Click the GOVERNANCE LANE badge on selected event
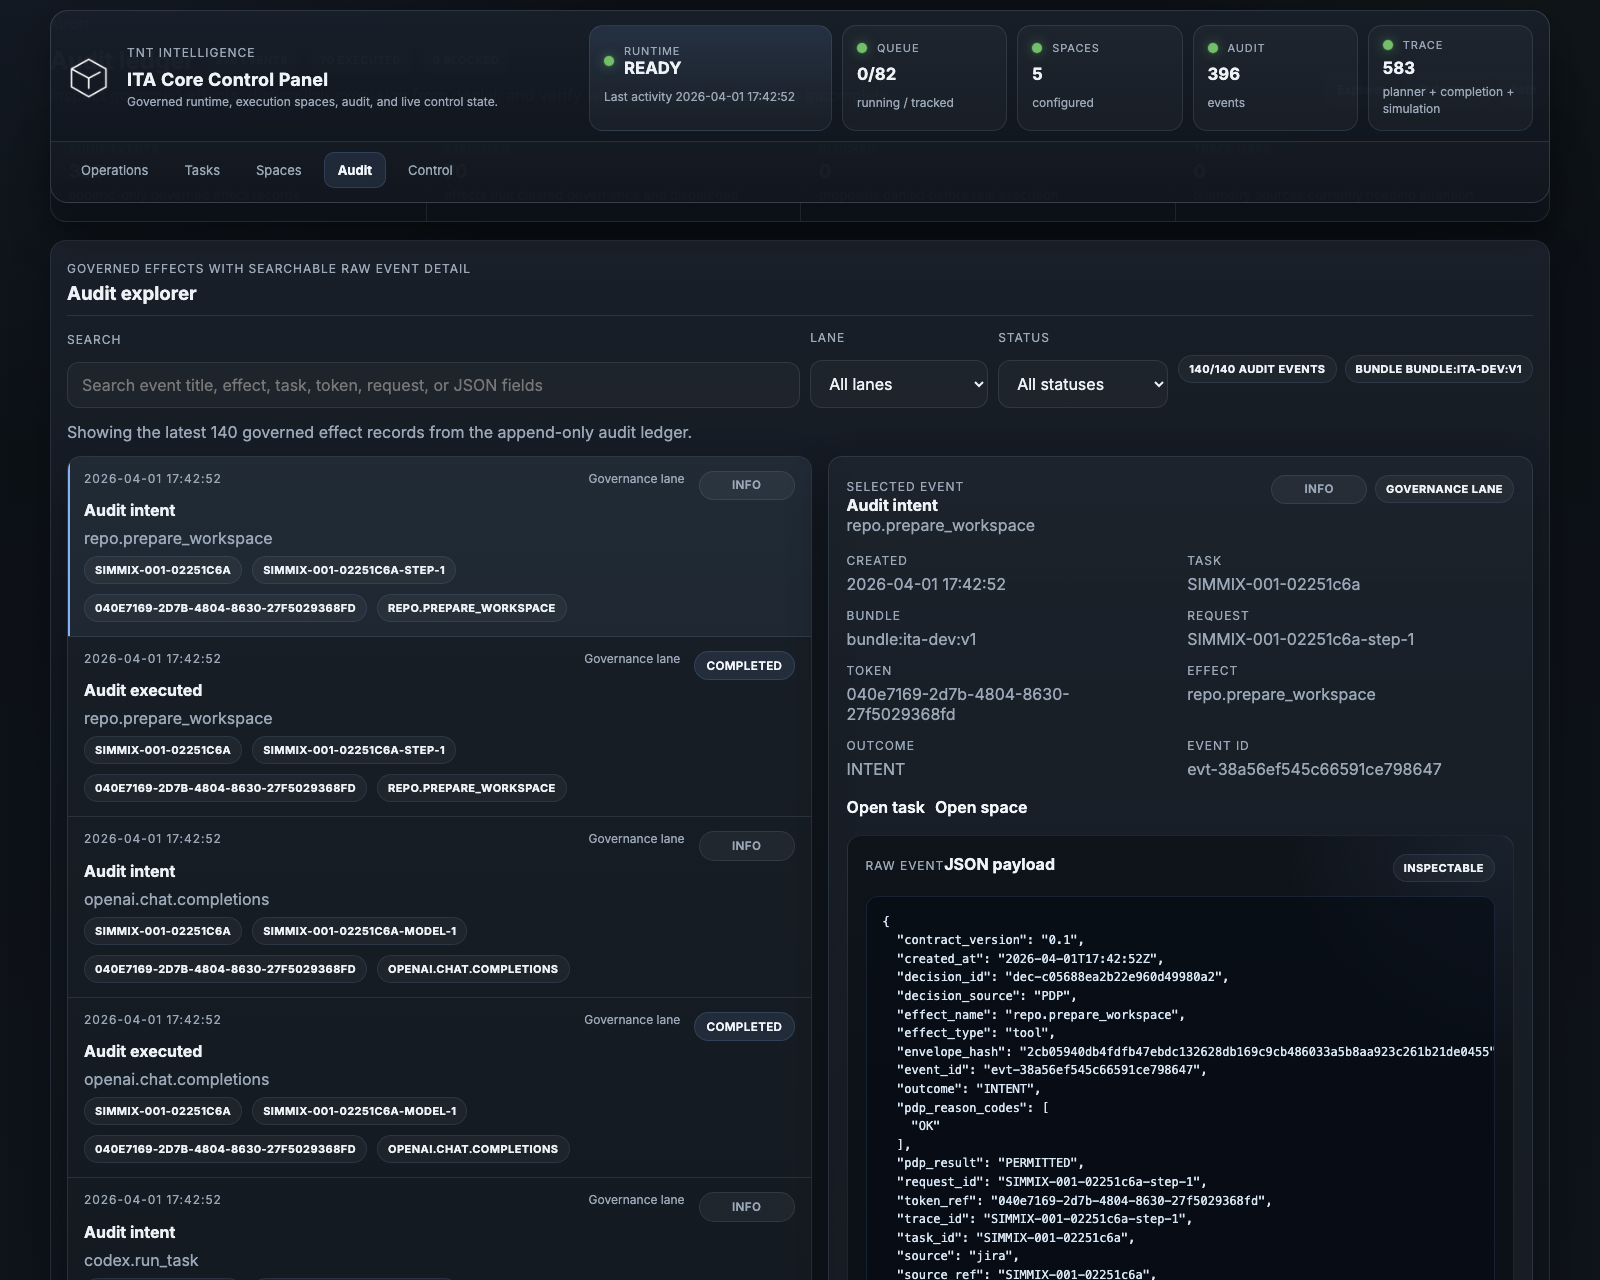The width and height of the screenshot is (1600, 1280). pyautogui.click(x=1444, y=489)
